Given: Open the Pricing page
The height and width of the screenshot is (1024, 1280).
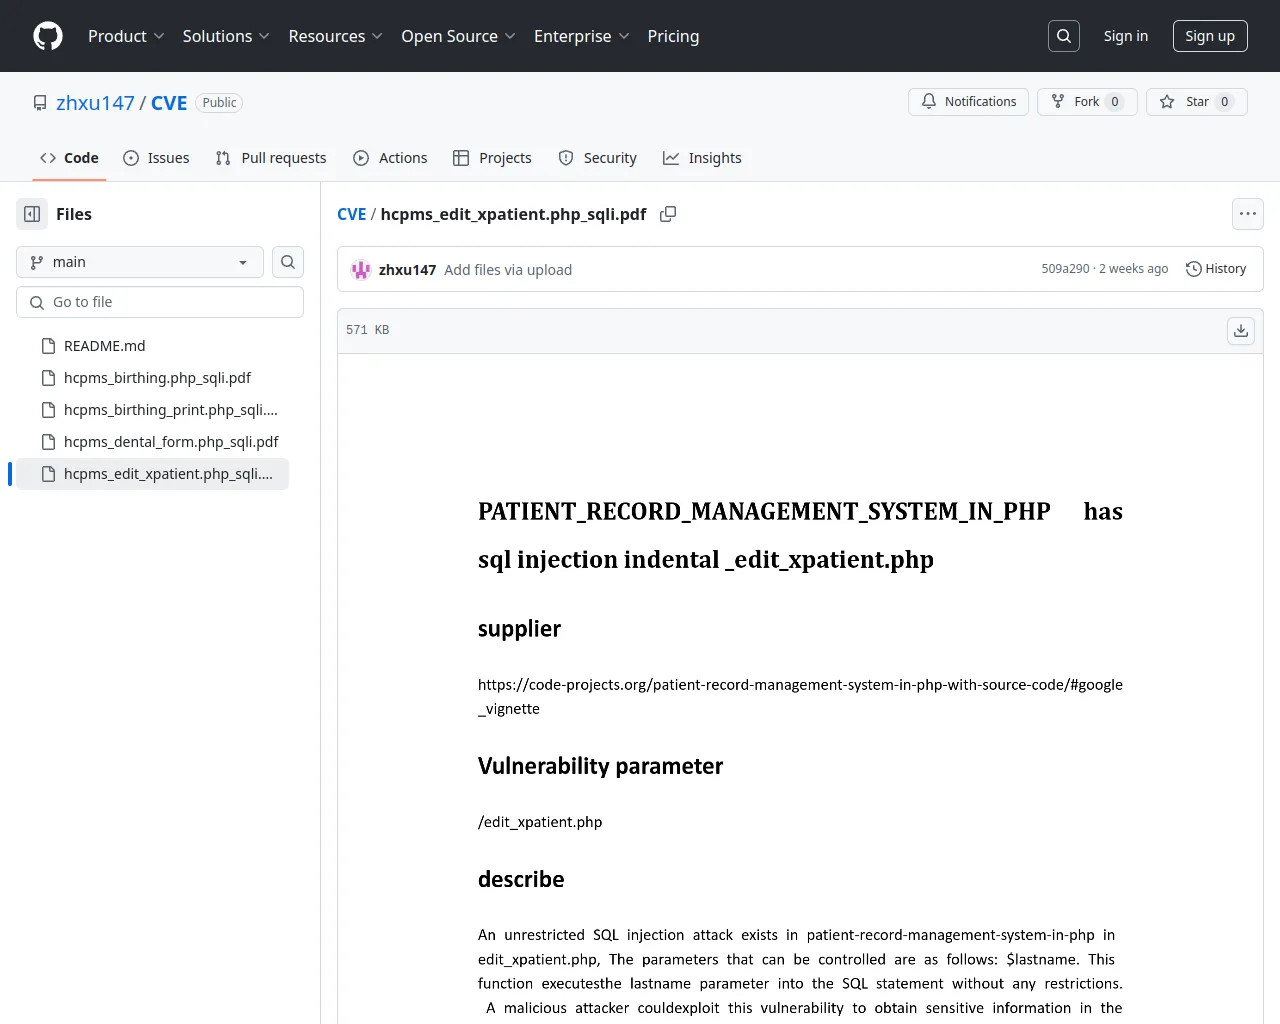Looking at the screenshot, I should (673, 36).
